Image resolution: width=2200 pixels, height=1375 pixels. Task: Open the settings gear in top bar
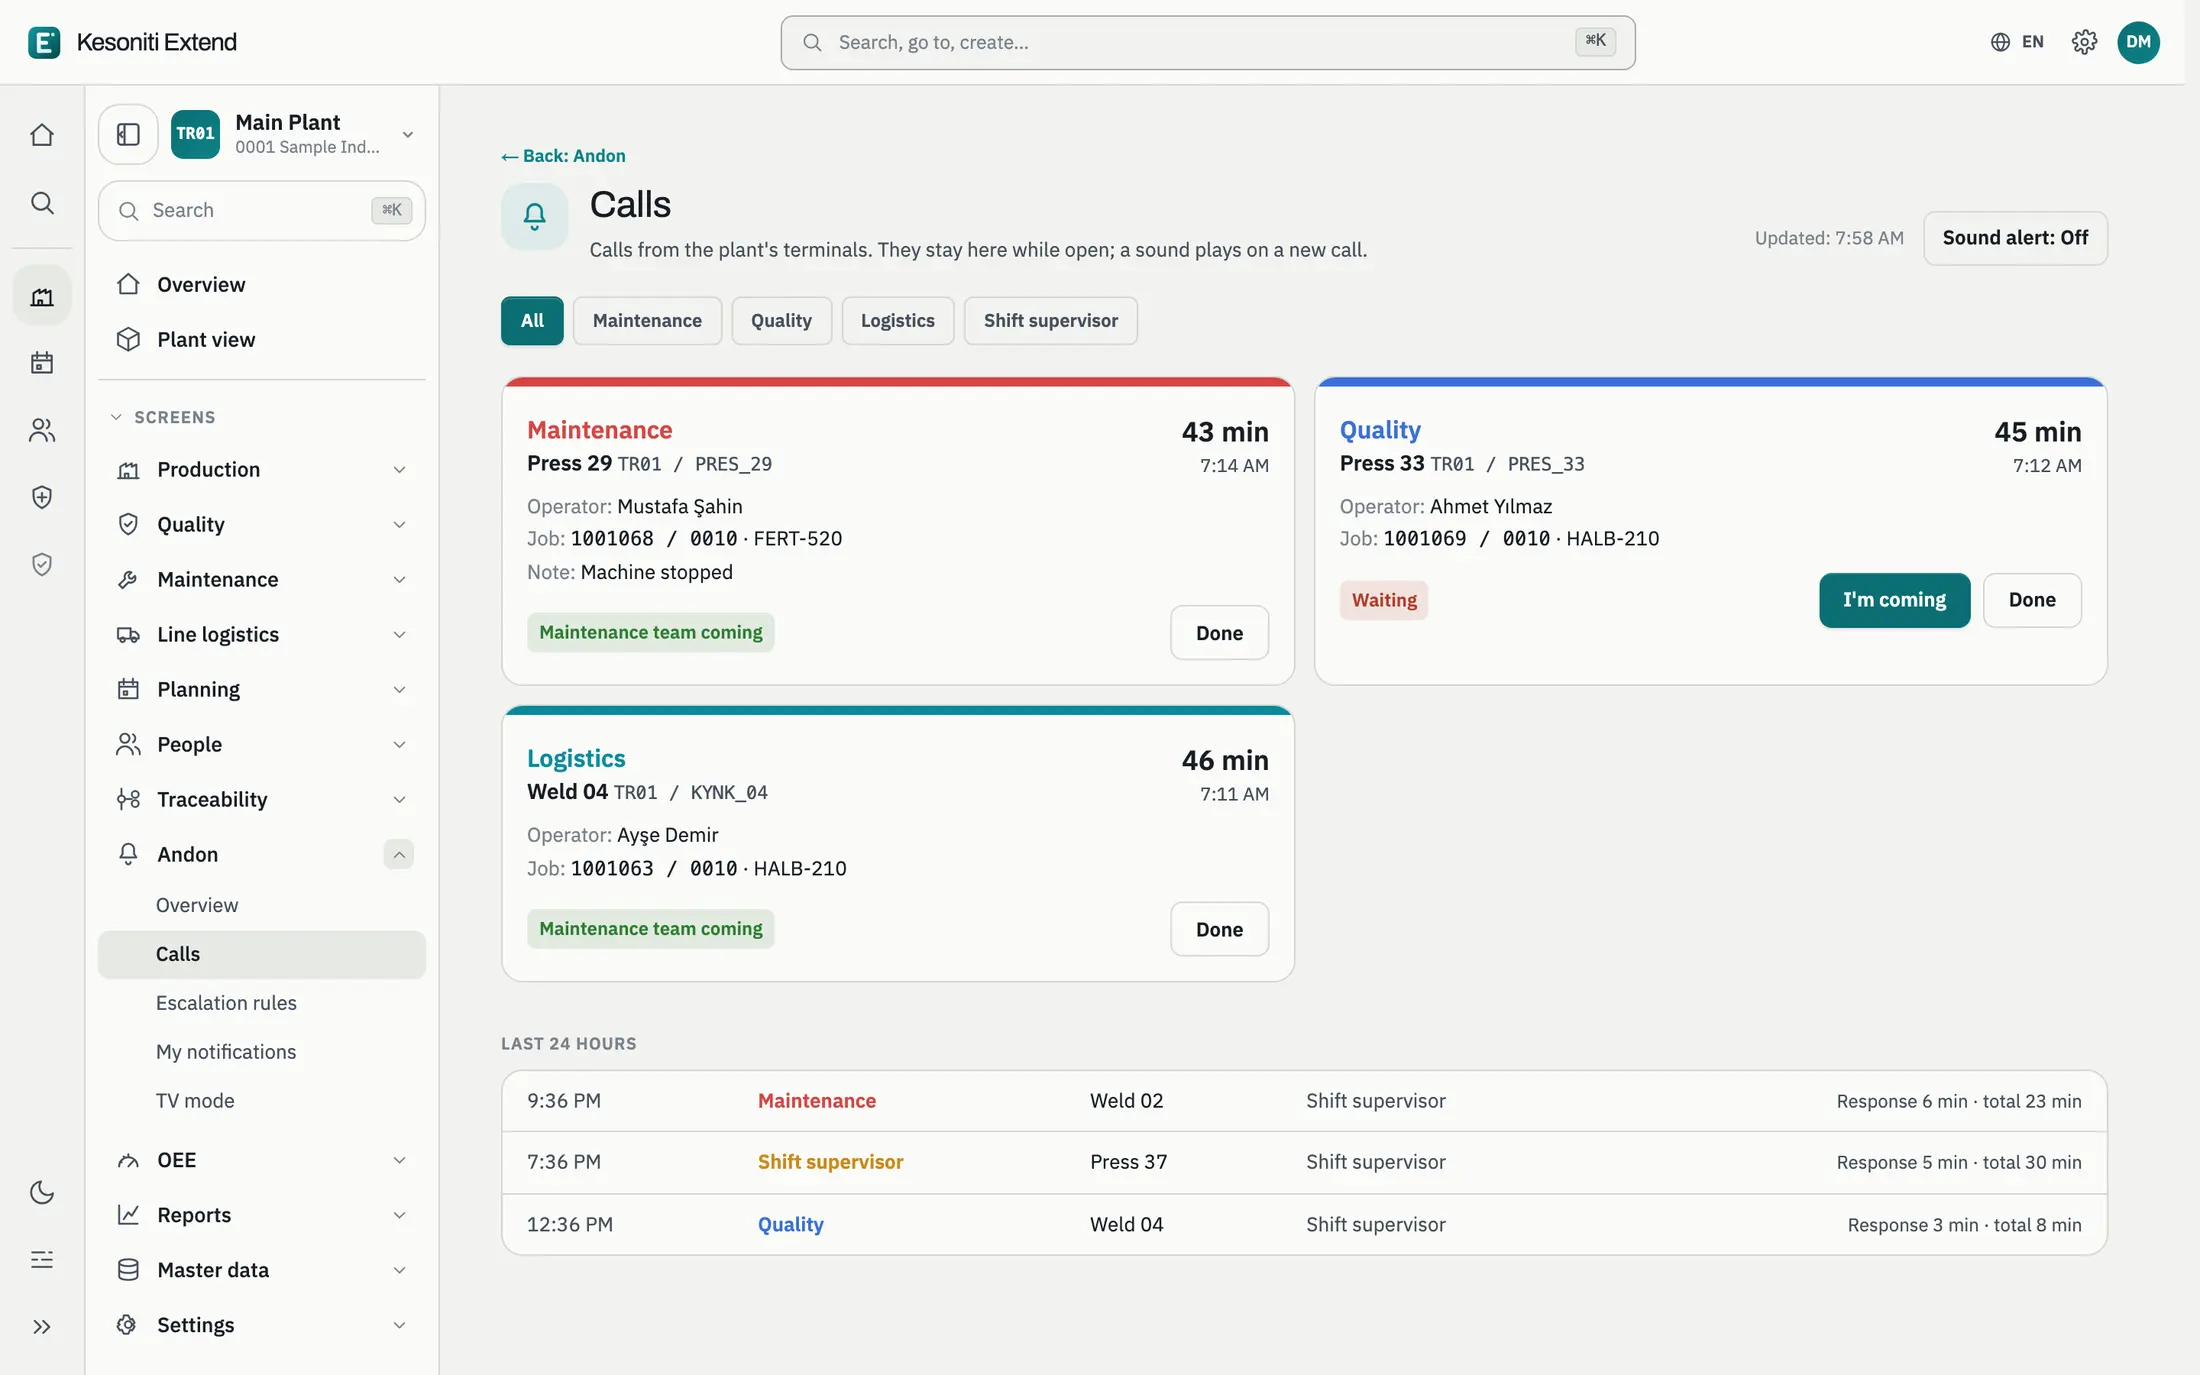[2084, 42]
